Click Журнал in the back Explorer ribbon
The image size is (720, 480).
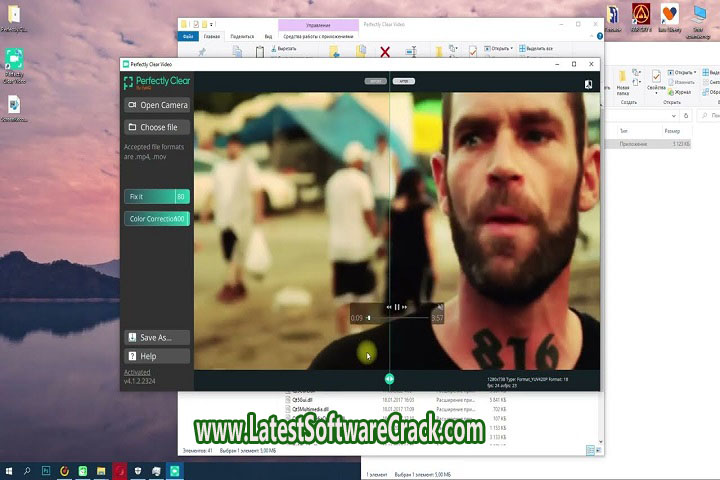(x=680, y=92)
